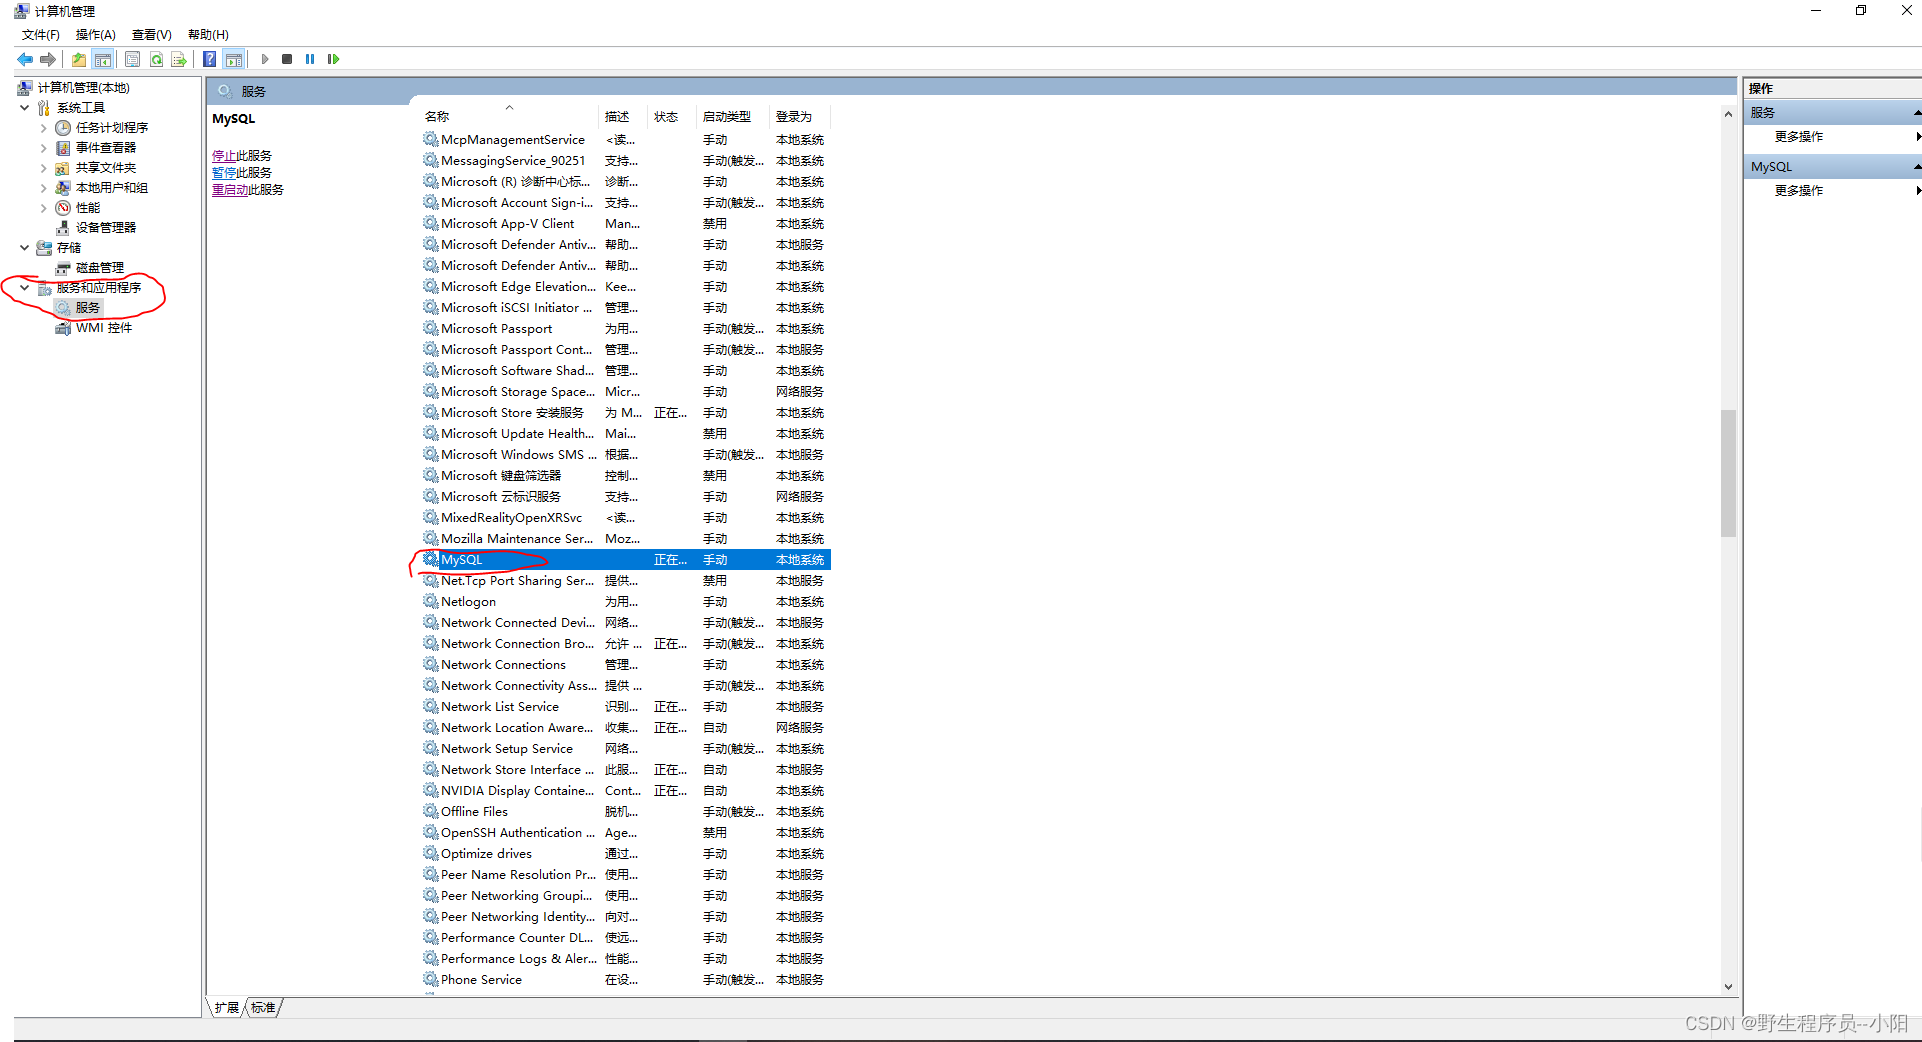Open the 文件(F) menu
1922x1042 pixels.
[41, 34]
